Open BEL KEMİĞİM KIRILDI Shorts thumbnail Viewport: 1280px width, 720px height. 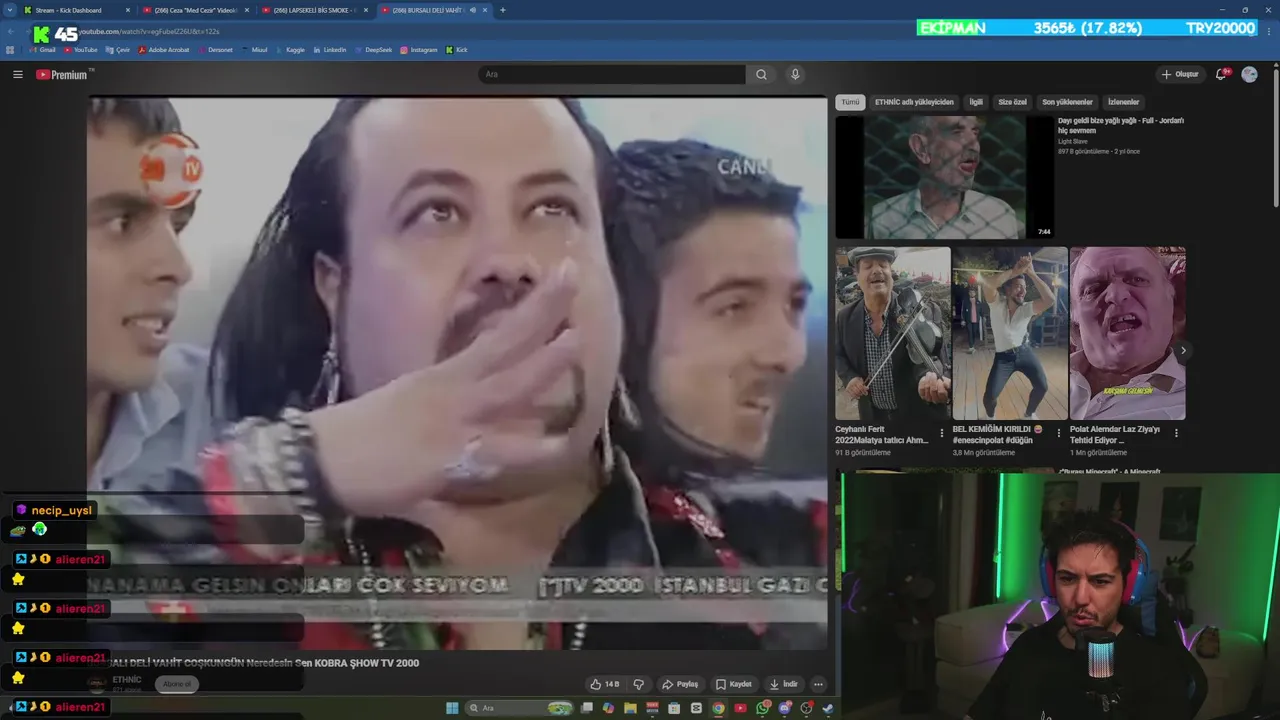1010,333
